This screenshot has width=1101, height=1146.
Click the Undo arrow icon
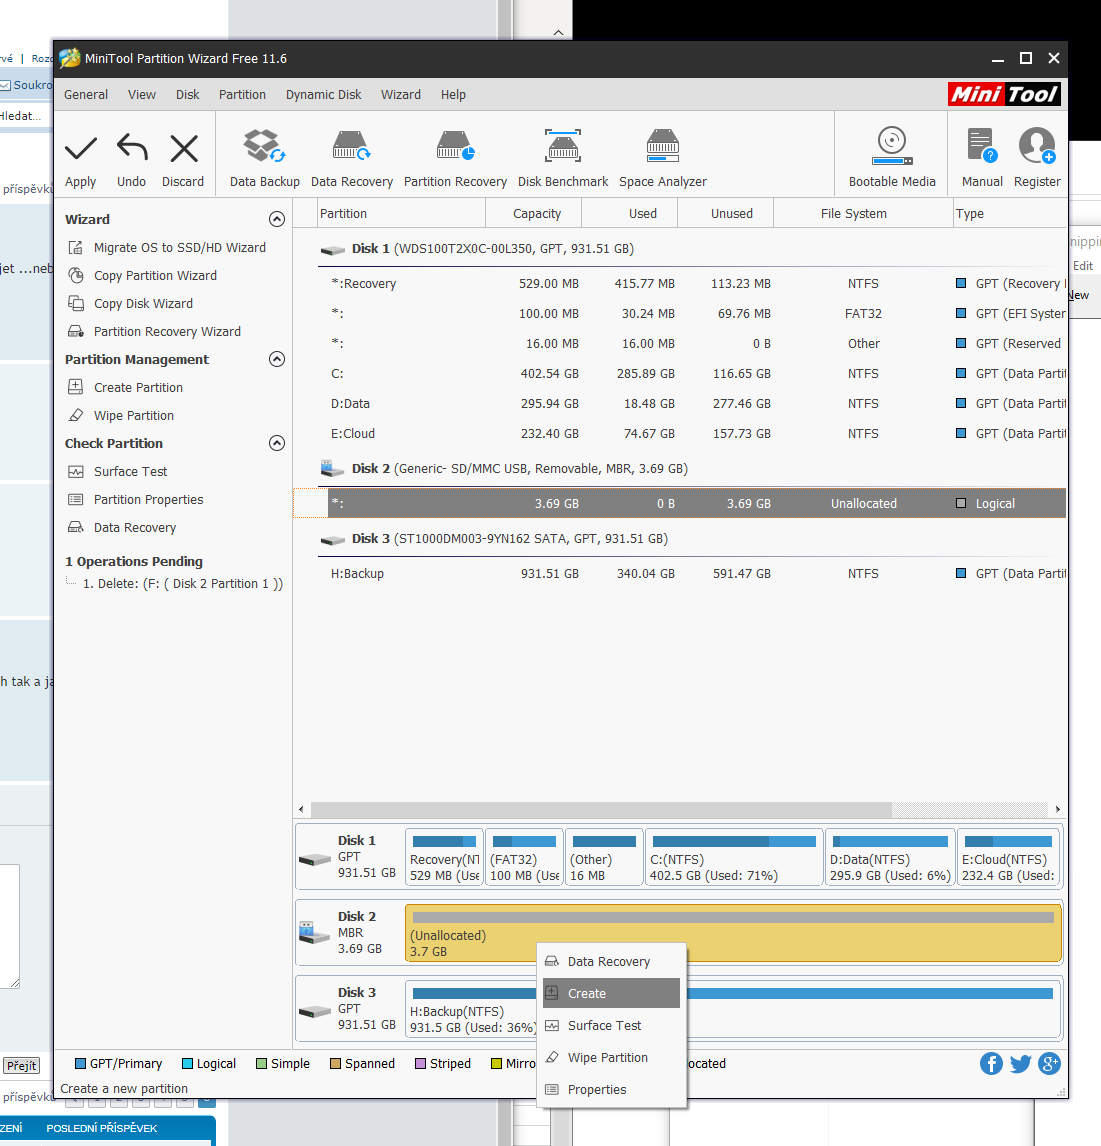(131, 150)
